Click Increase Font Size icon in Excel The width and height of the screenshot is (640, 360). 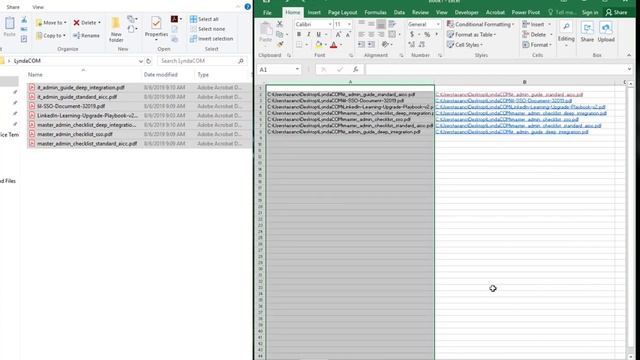click(338, 34)
